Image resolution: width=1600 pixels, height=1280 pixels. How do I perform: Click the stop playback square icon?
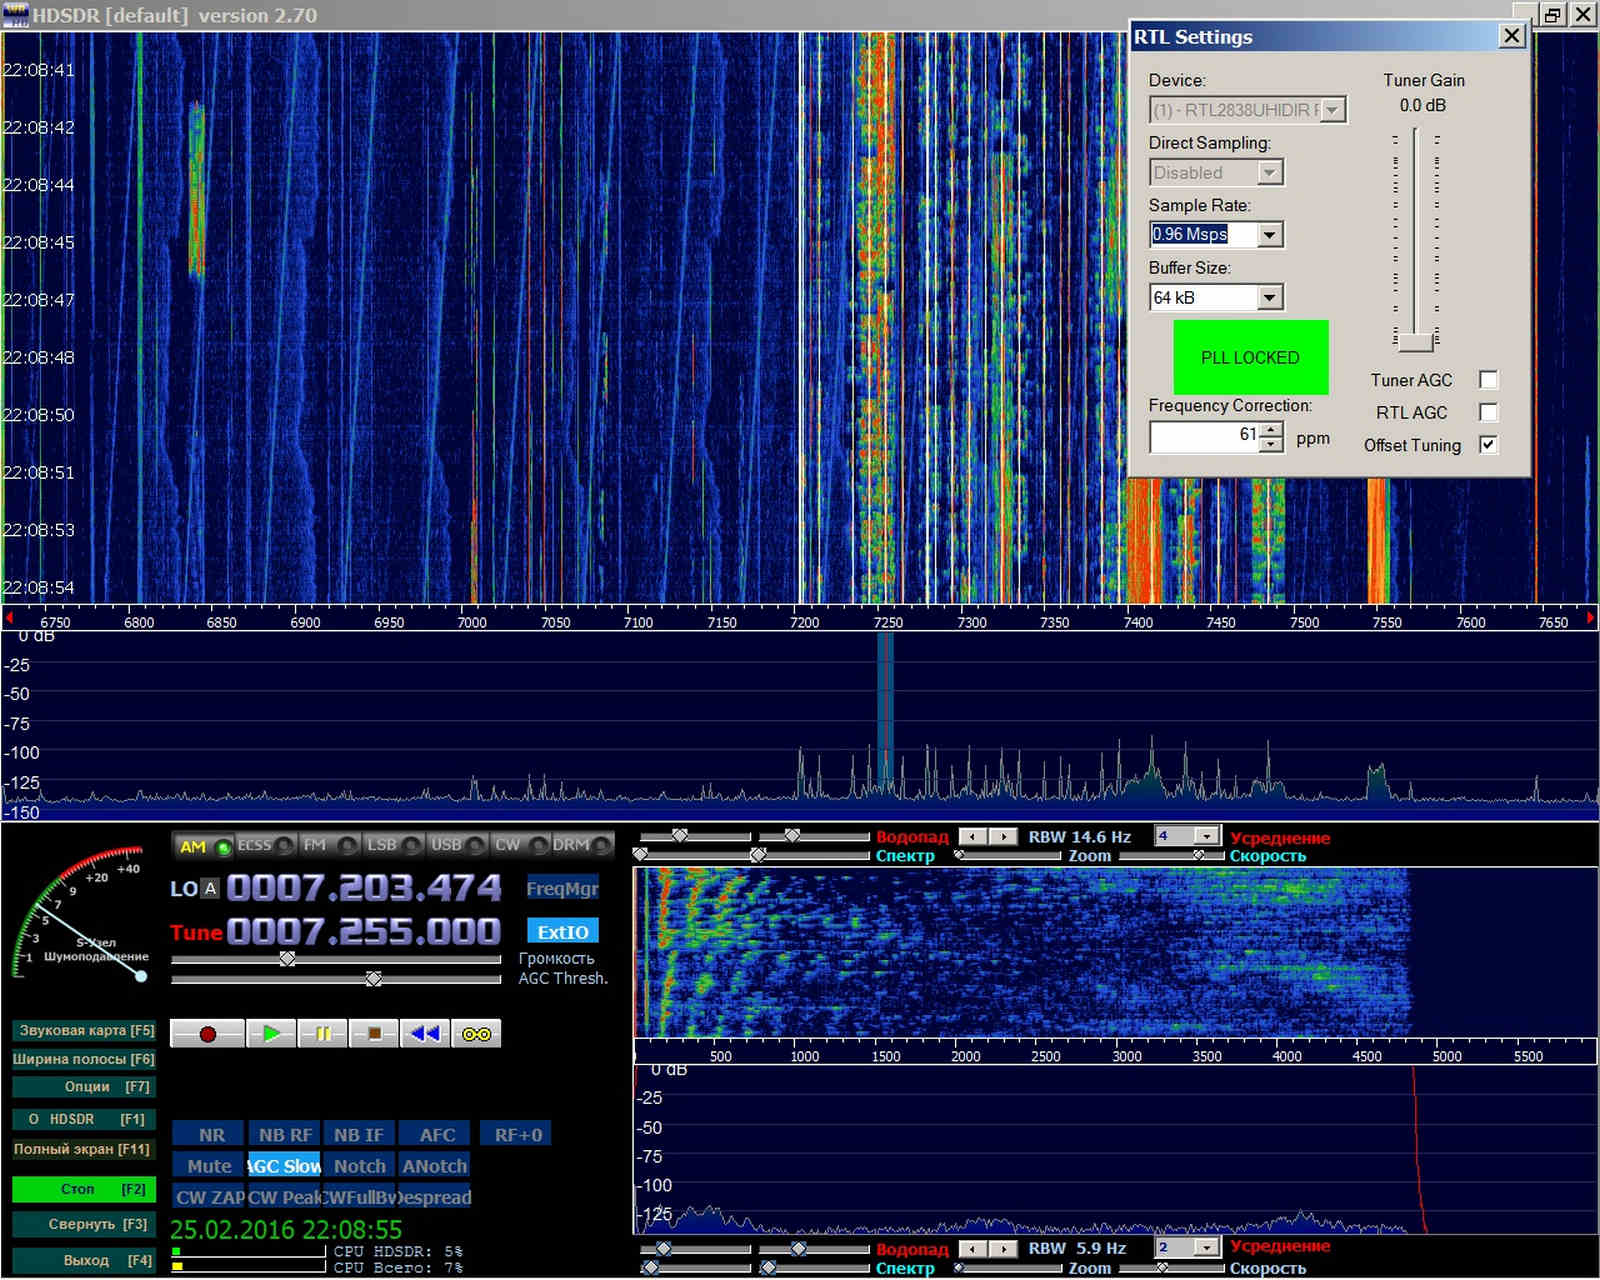[x=374, y=1034]
